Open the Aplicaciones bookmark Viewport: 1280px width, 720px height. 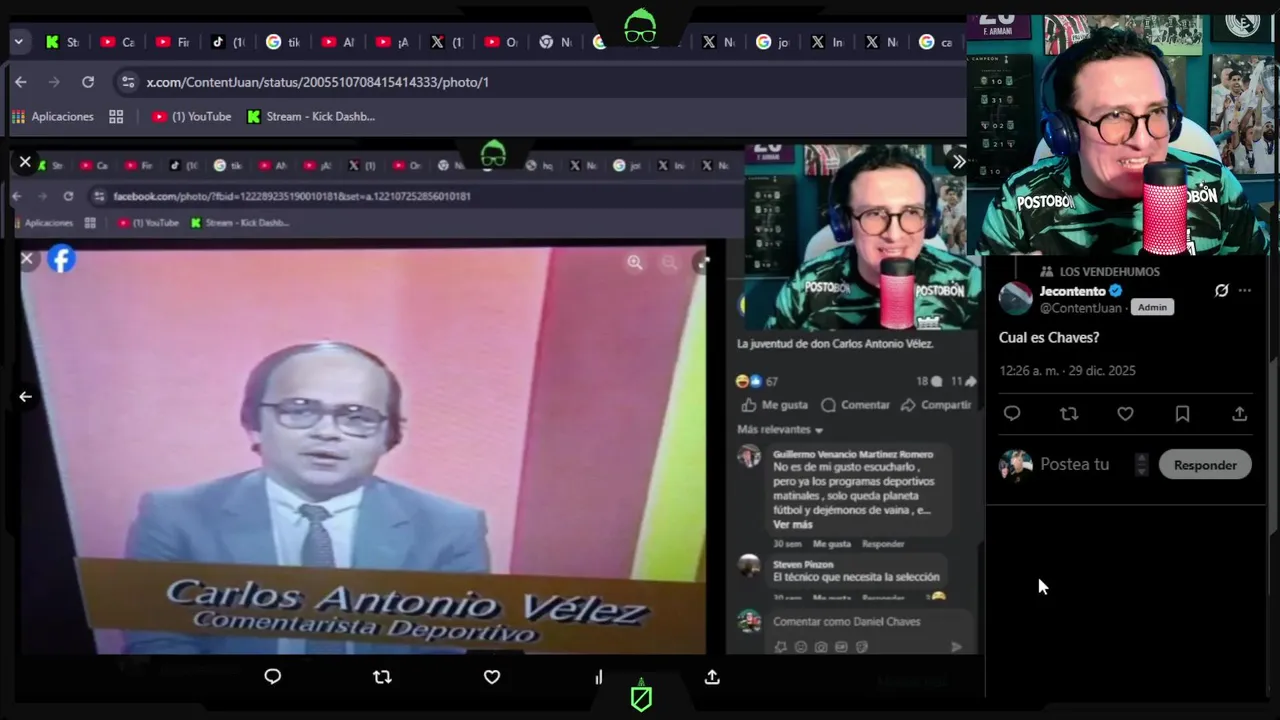tap(53, 117)
